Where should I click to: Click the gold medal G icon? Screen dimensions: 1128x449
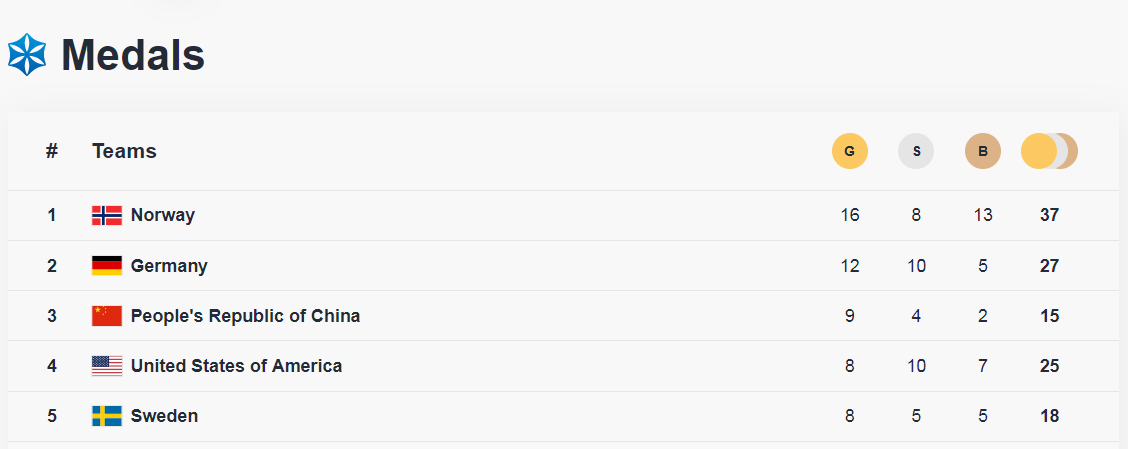click(849, 151)
